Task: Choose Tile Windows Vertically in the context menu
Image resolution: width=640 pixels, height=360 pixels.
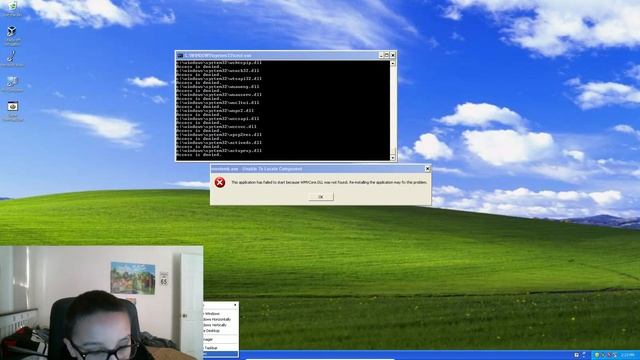Action: (220, 325)
